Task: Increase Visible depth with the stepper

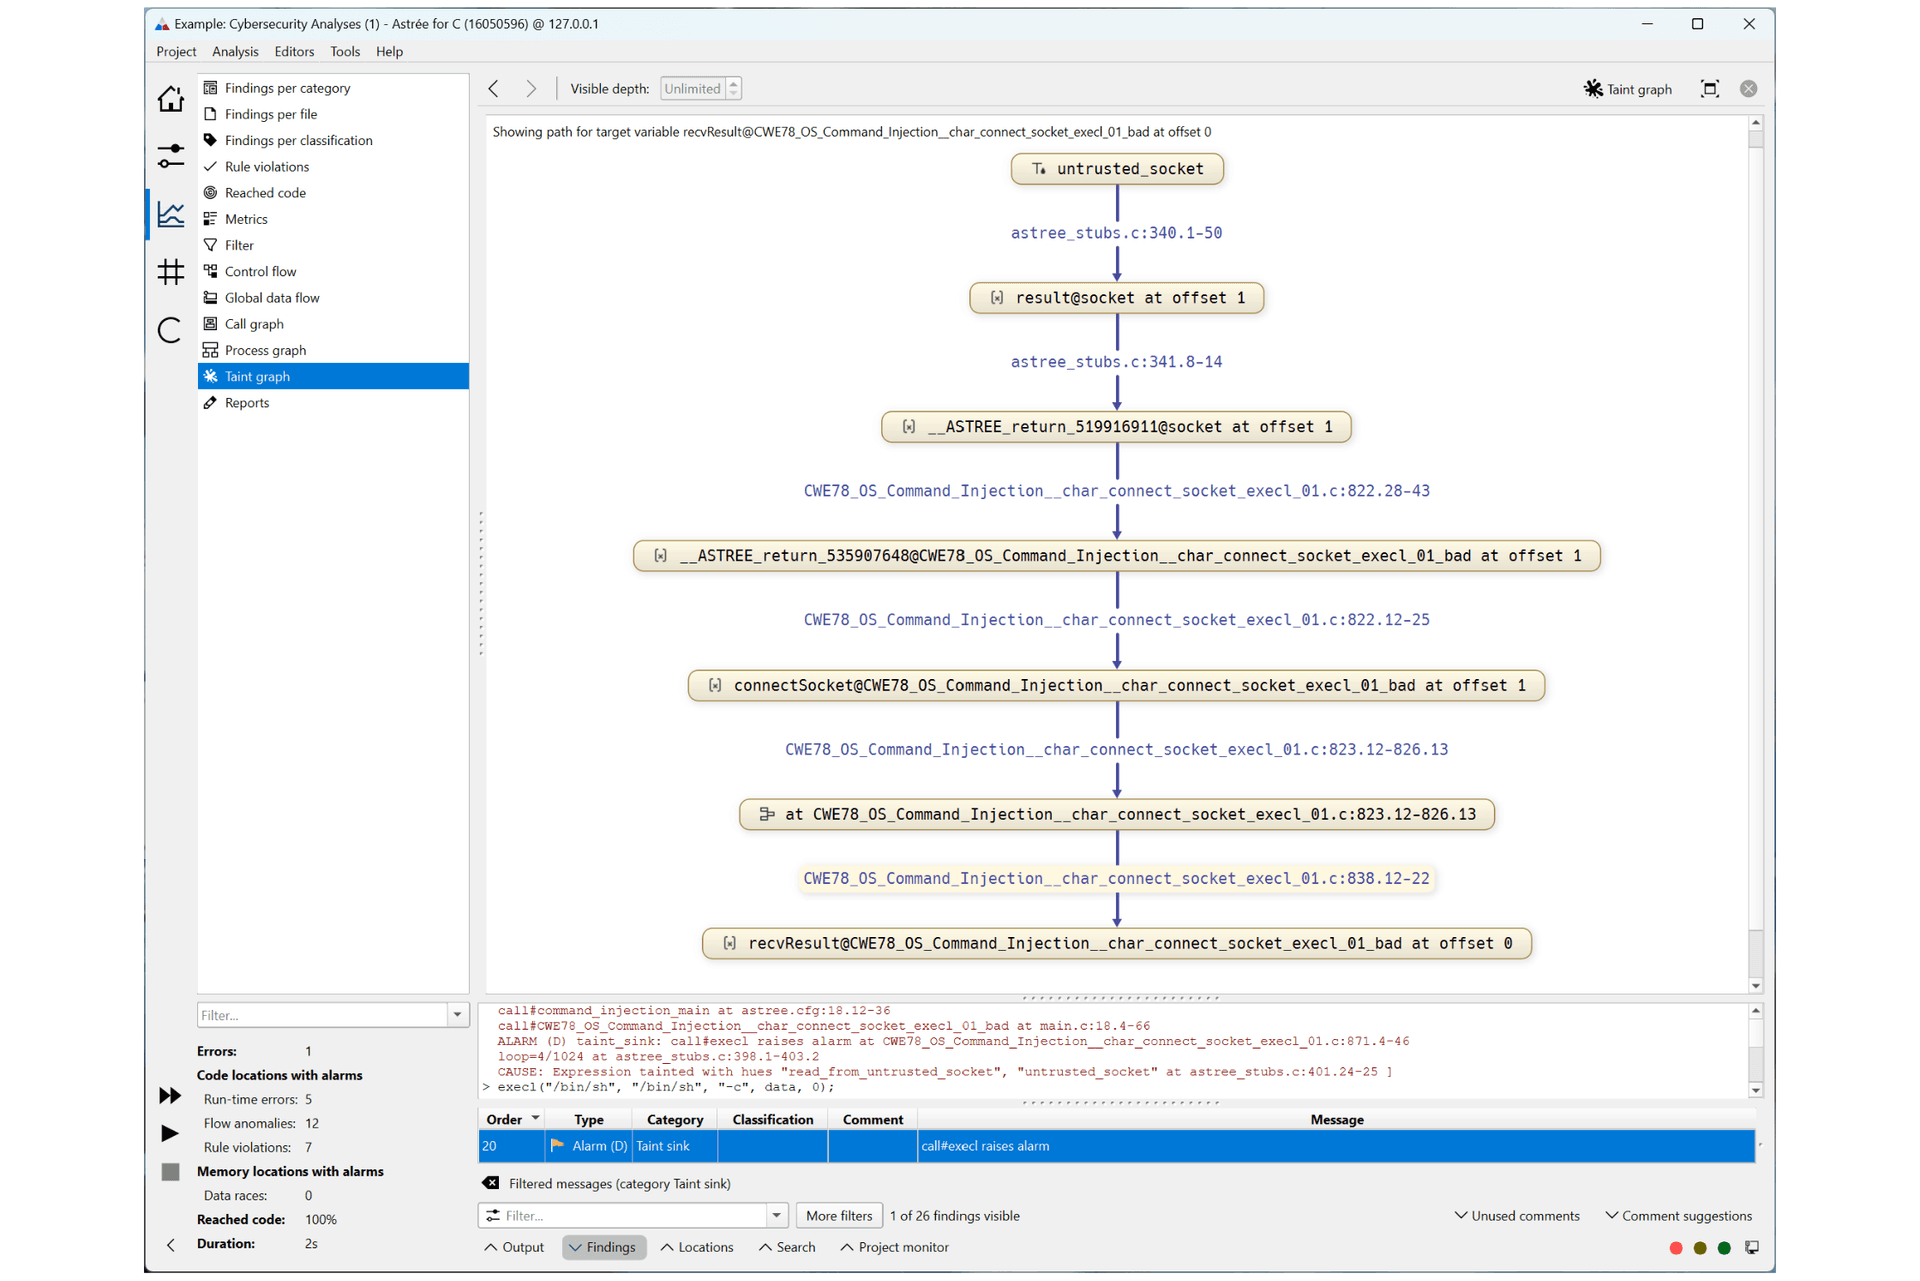Action: point(734,83)
